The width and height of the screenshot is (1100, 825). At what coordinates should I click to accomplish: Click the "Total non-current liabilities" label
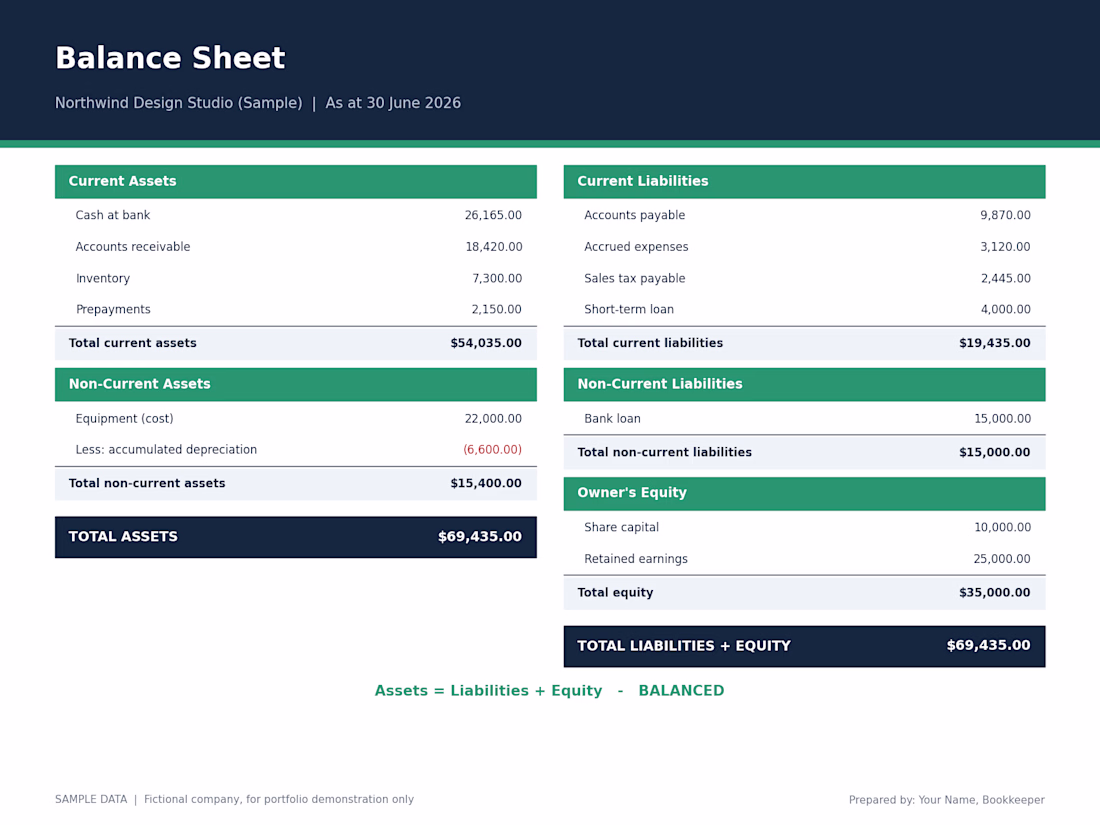coord(664,452)
